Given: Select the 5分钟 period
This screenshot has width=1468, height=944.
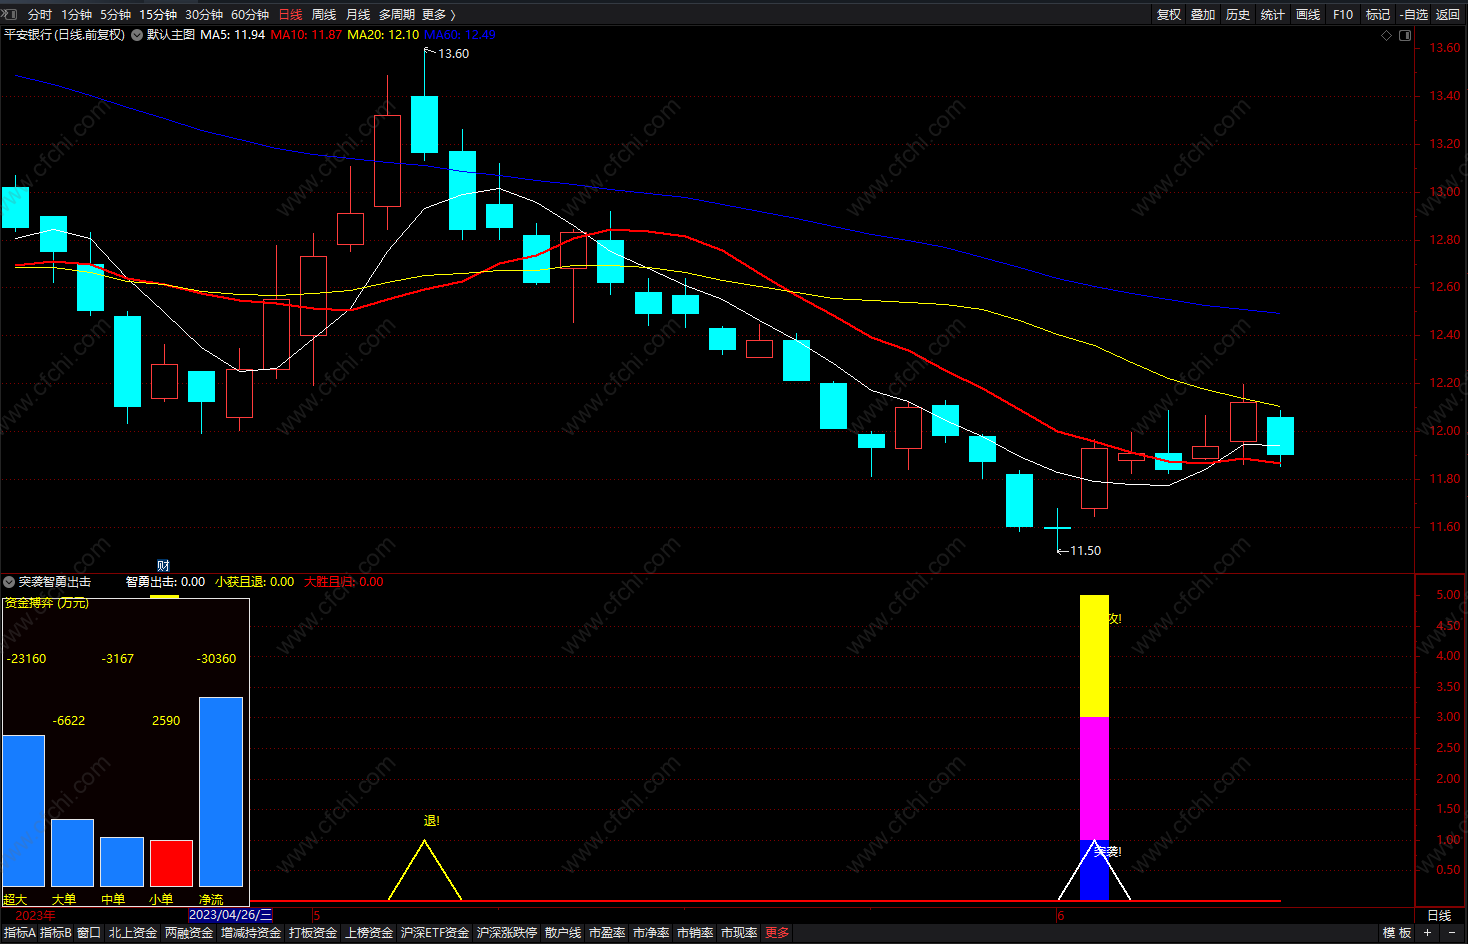Looking at the screenshot, I should pyautogui.click(x=115, y=14).
